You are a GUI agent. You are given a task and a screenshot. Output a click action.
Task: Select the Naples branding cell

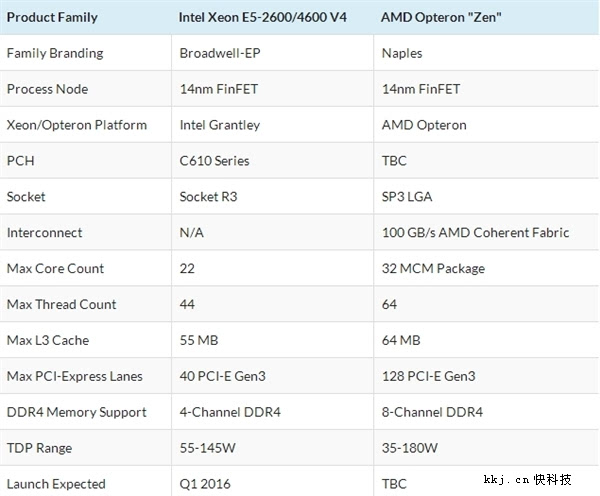402,53
